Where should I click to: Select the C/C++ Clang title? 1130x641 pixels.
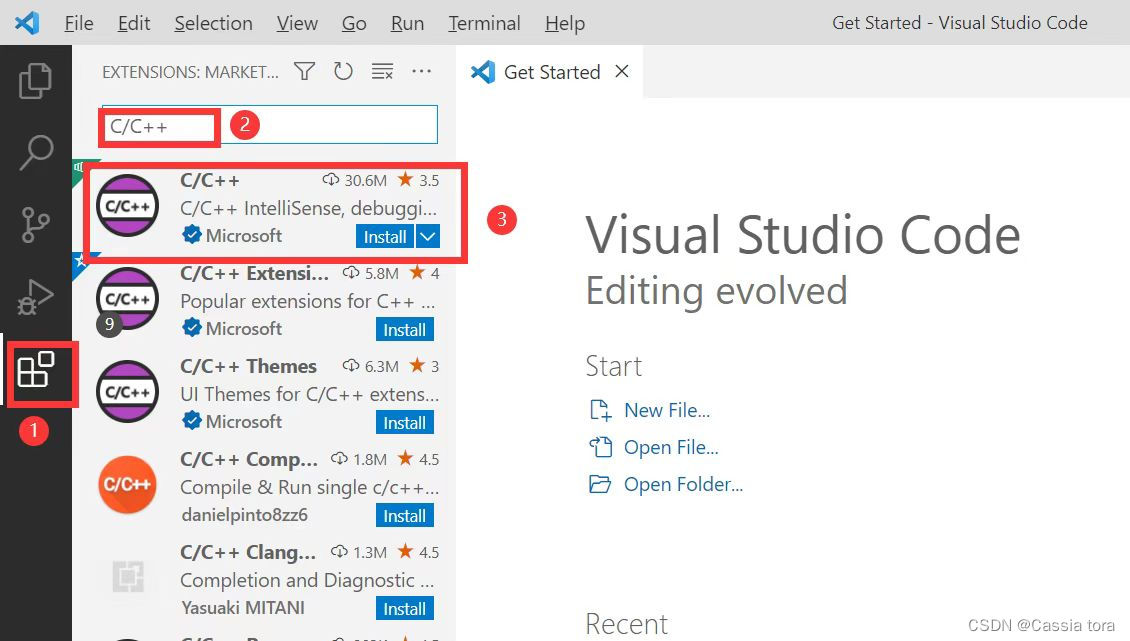point(248,552)
